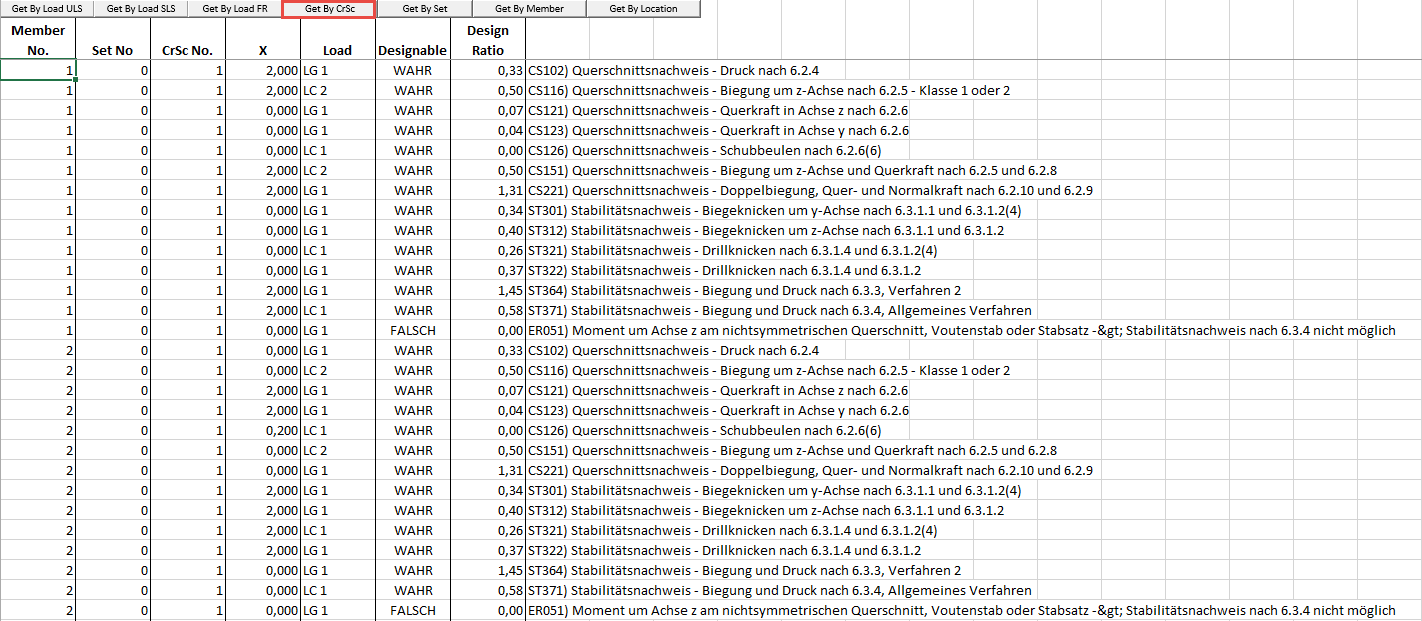Click the Get By Load SLS button
The height and width of the screenshot is (621, 1422).
click(138, 9)
